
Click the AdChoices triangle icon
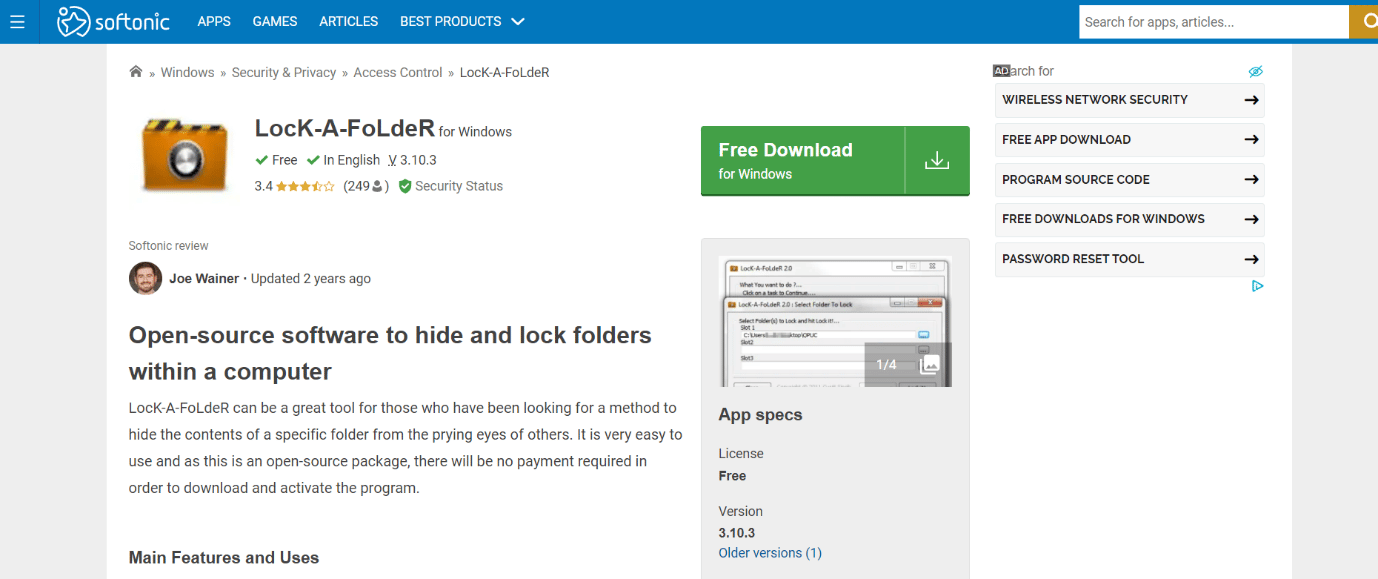(x=1258, y=286)
